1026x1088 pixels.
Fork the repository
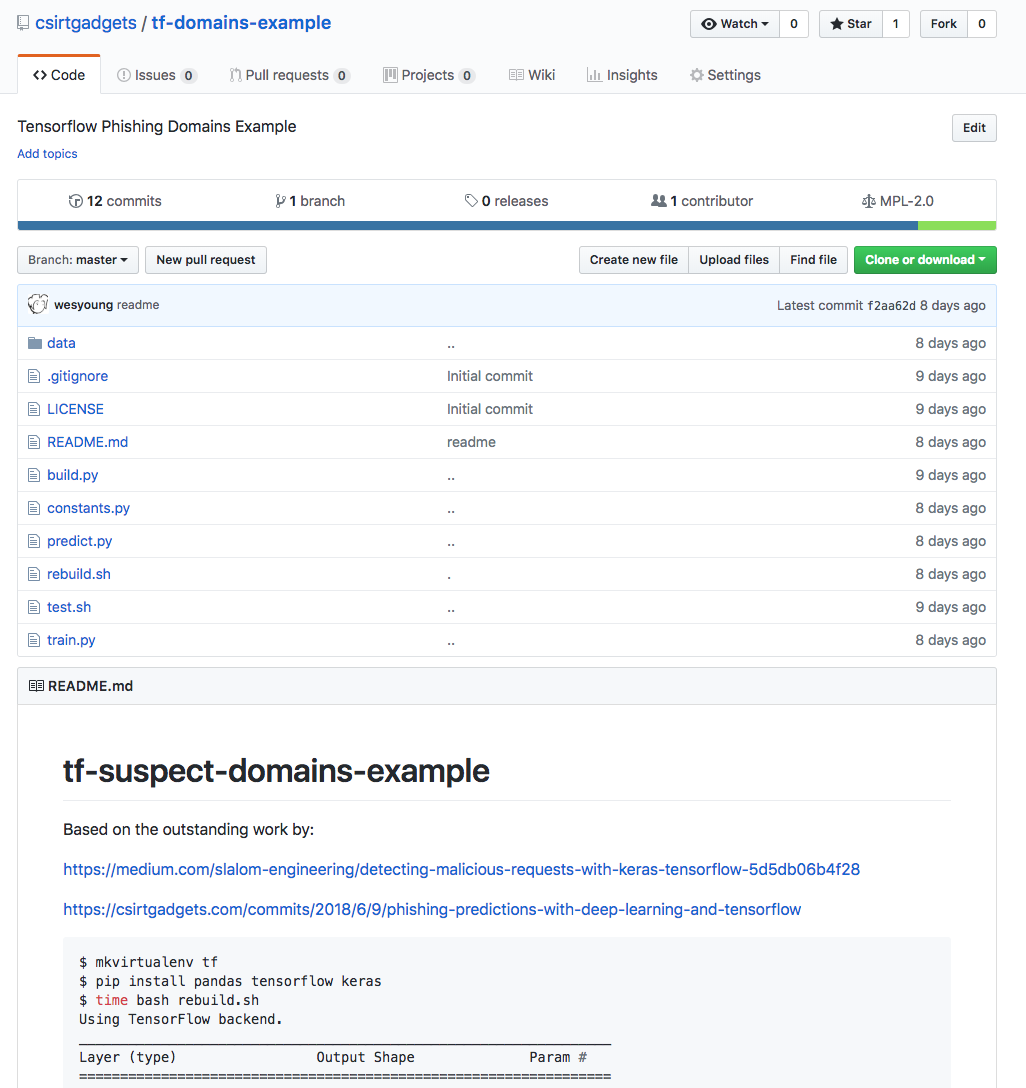pos(943,24)
